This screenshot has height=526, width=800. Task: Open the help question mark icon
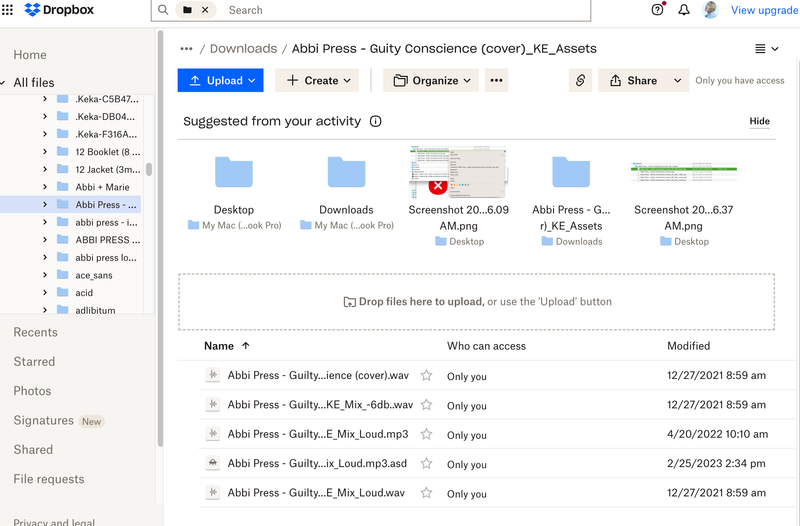click(658, 10)
